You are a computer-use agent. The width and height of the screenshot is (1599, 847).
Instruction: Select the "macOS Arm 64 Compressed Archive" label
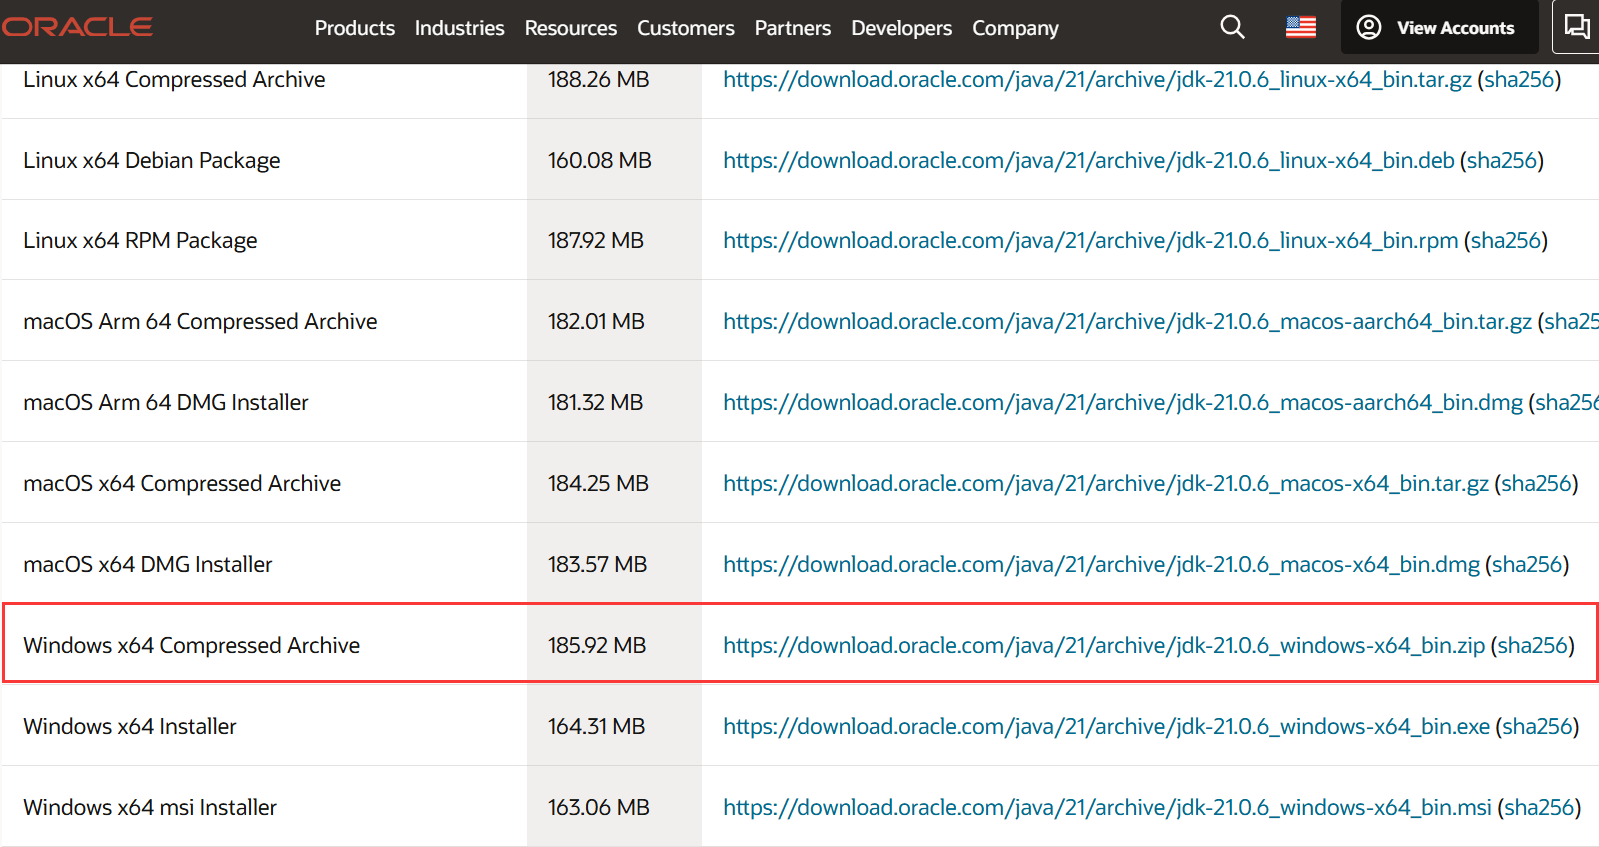click(200, 321)
